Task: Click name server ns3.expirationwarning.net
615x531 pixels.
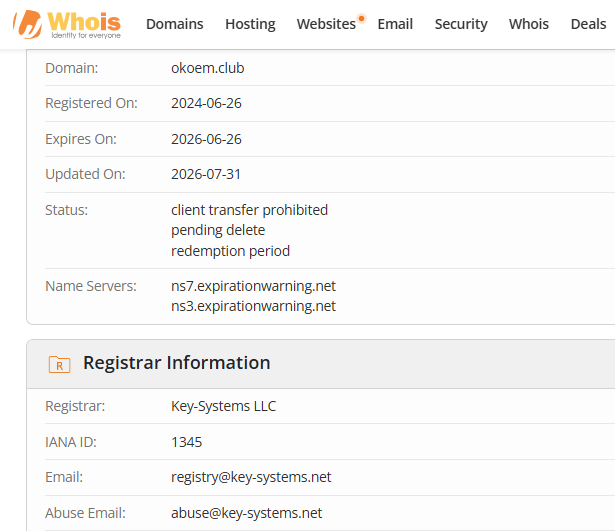Action: click(253, 306)
